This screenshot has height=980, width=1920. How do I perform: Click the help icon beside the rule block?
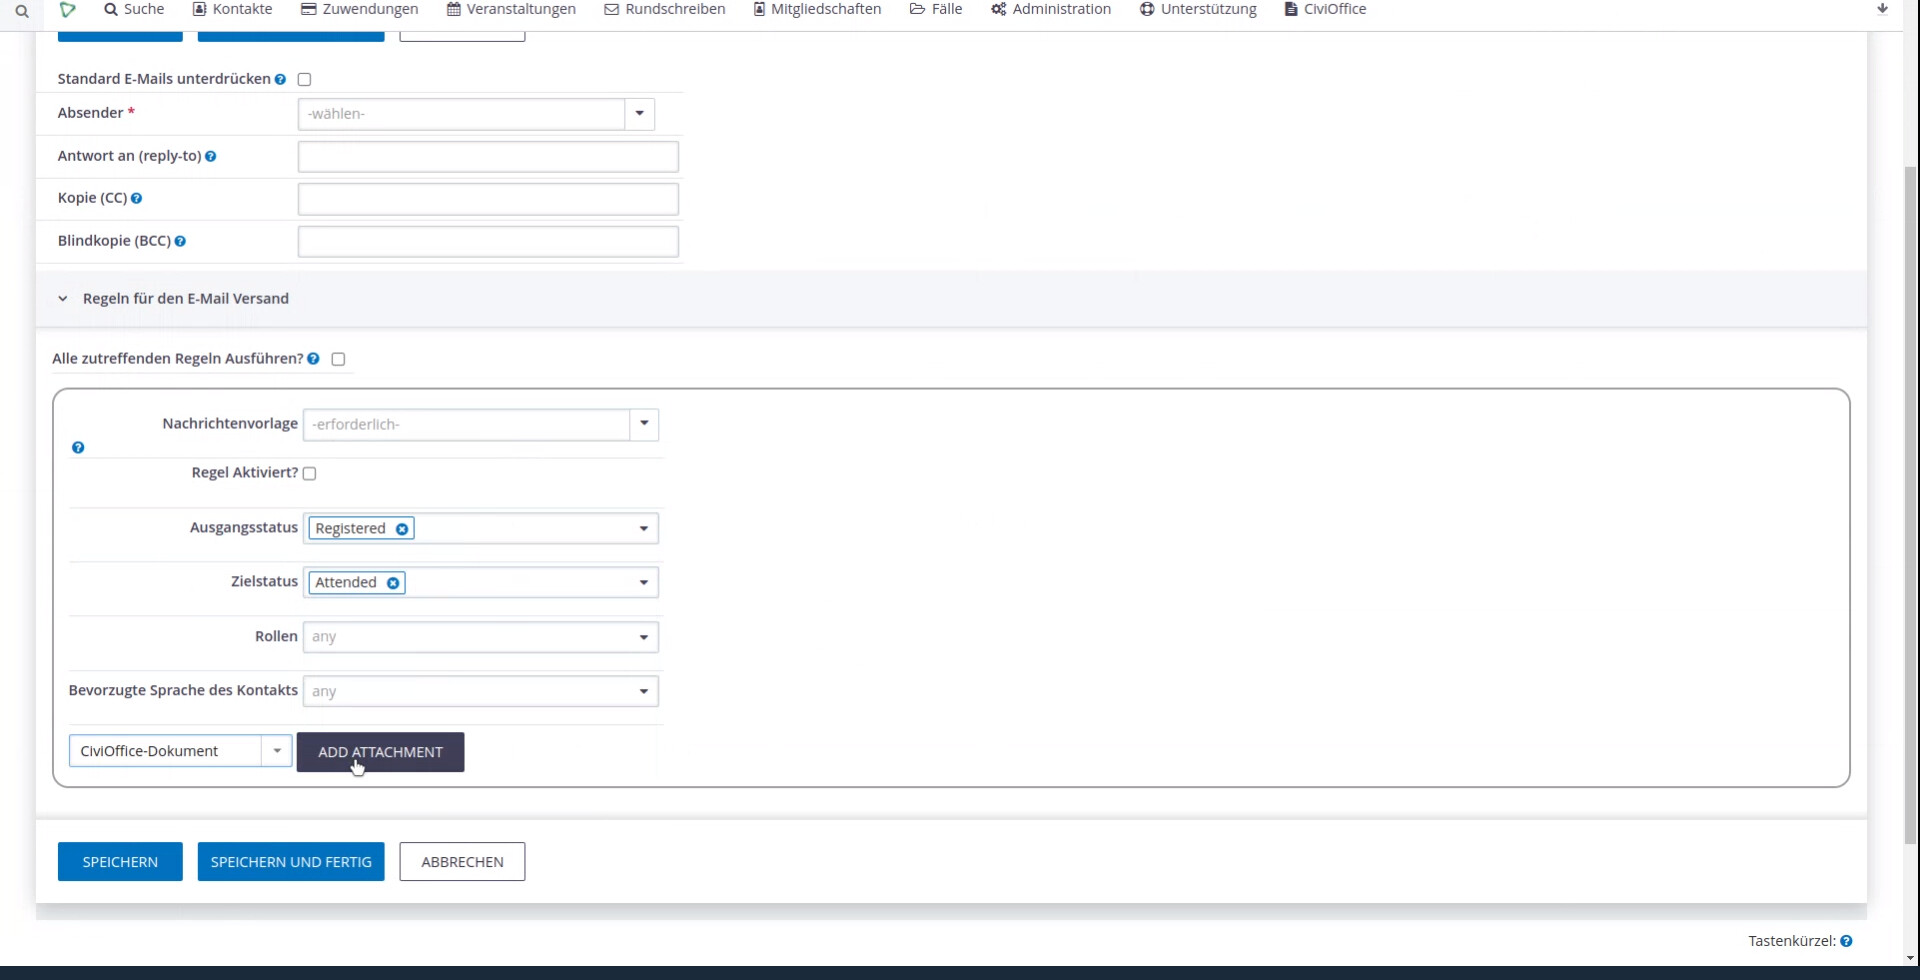[78, 448]
